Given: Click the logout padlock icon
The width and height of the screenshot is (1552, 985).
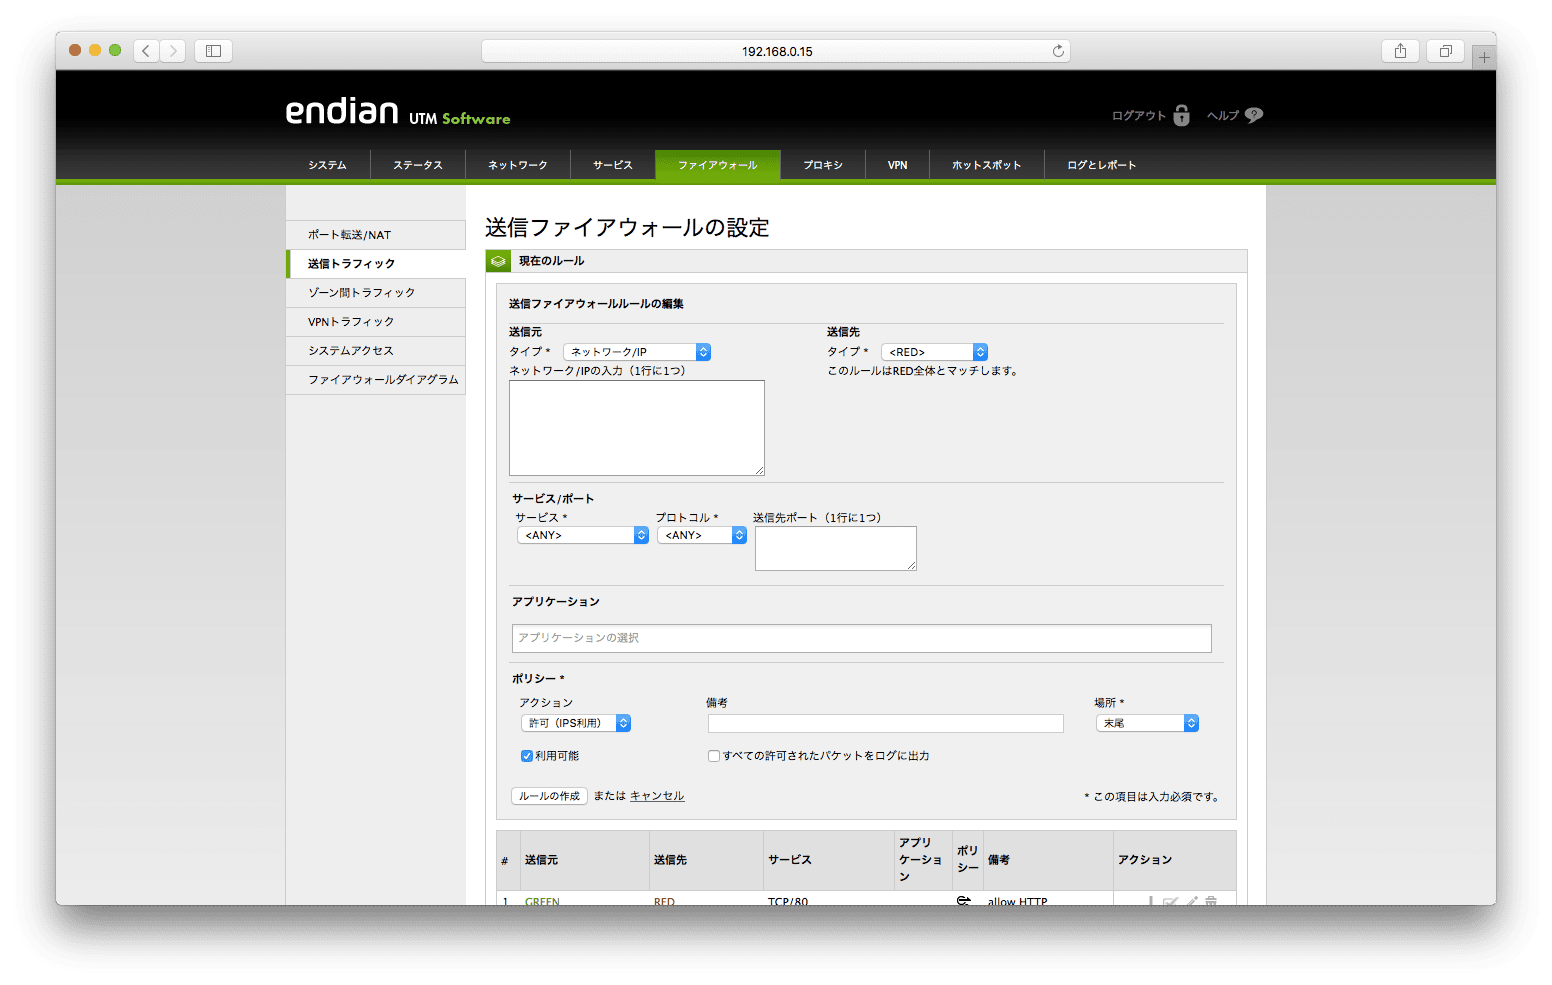Looking at the screenshot, I should 1181,115.
